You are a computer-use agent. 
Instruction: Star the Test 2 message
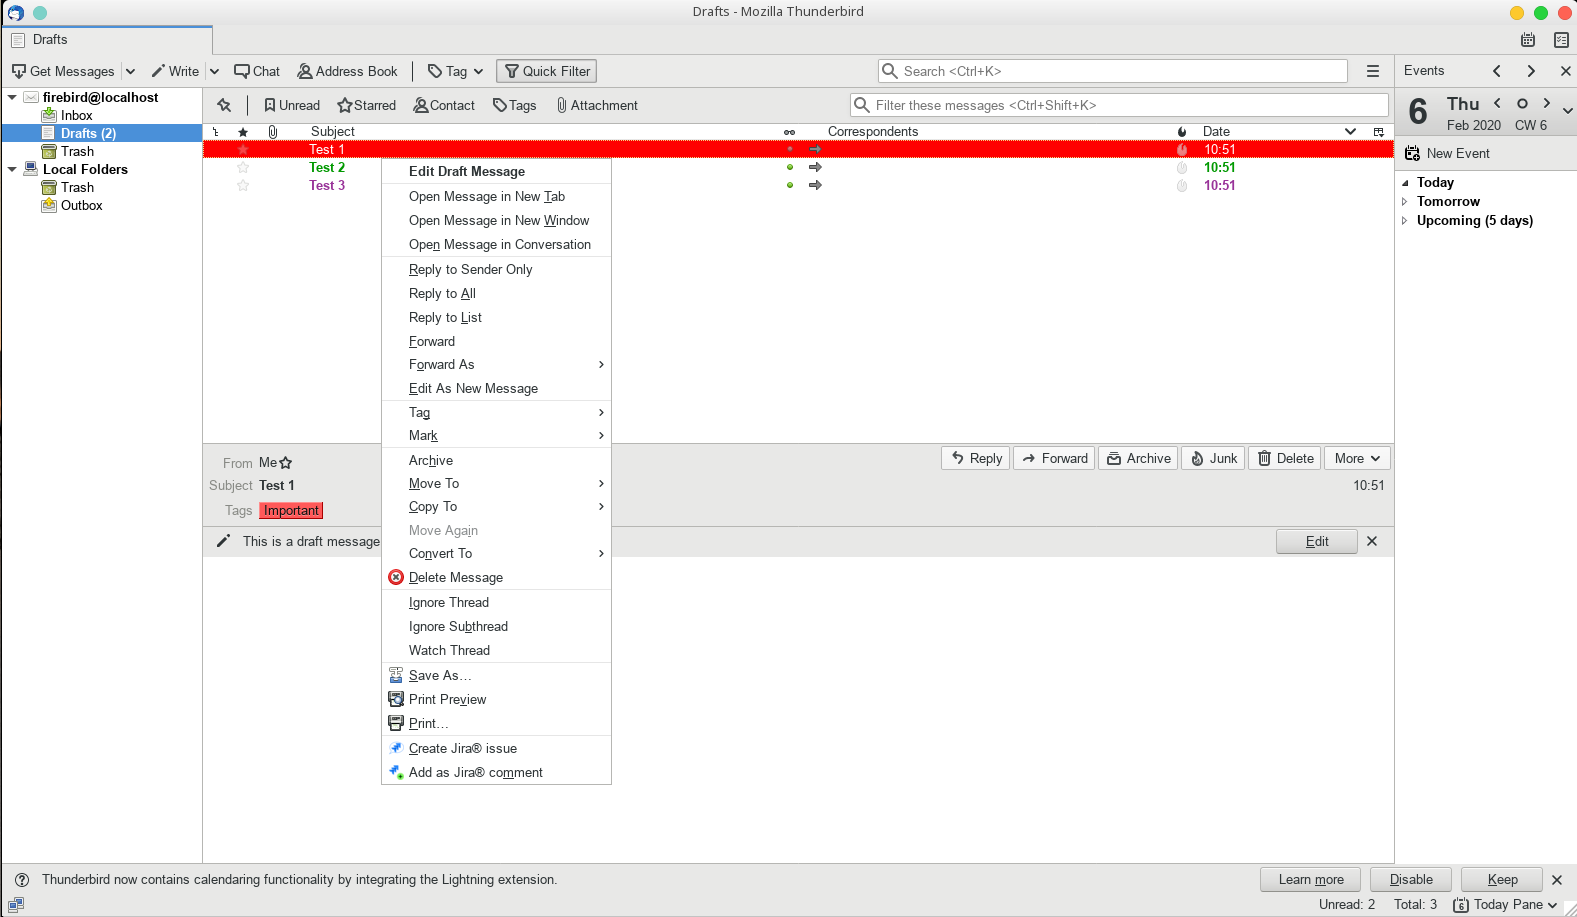click(x=243, y=168)
